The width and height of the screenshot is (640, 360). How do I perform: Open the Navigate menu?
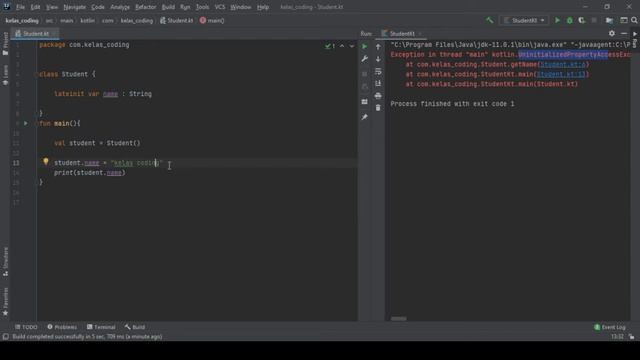[x=75, y=7]
